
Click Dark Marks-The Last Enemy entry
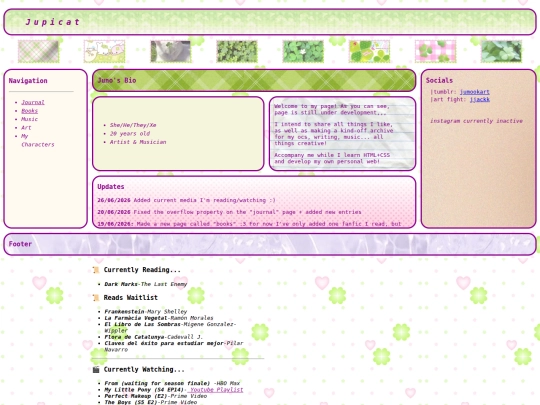tap(146, 284)
